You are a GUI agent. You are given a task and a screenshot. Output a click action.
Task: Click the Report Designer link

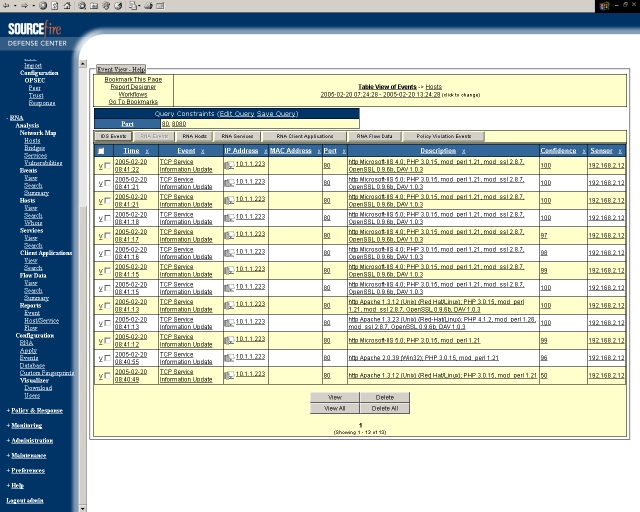pos(133,87)
